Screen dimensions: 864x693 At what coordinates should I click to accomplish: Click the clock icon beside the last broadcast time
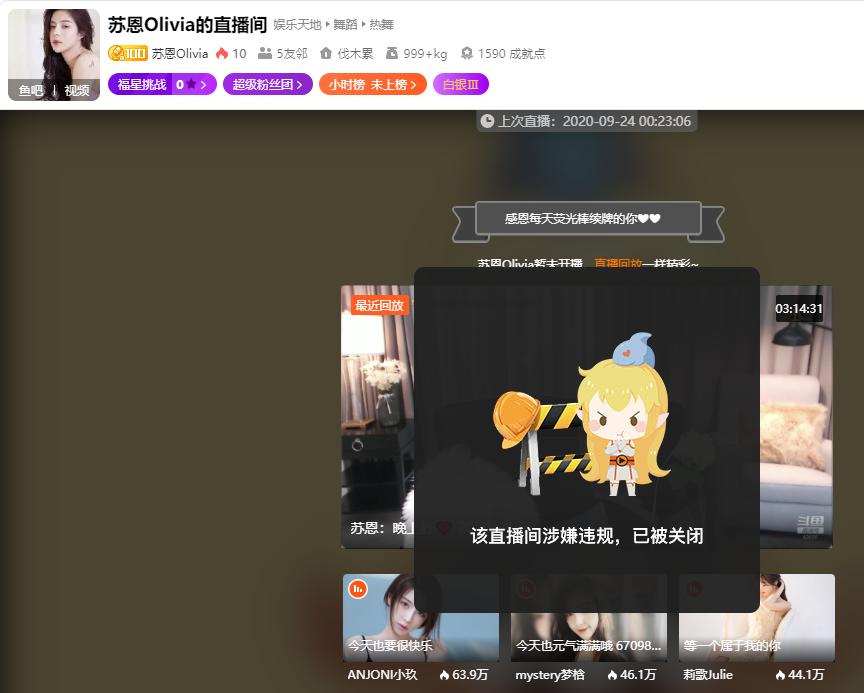[487, 119]
